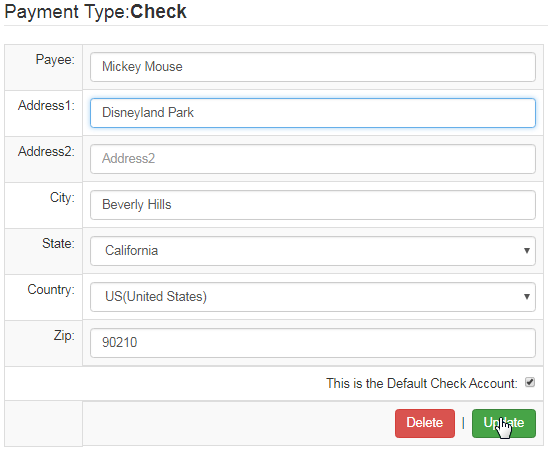Viewport: 548px width, 449px height.
Task: Click the Zip label
Action: (x=64, y=336)
